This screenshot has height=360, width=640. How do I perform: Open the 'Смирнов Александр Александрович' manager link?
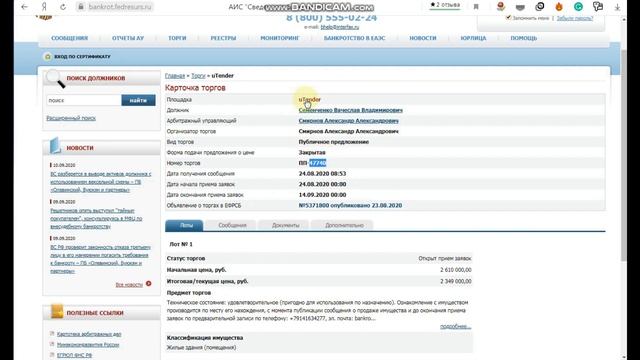point(349,121)
